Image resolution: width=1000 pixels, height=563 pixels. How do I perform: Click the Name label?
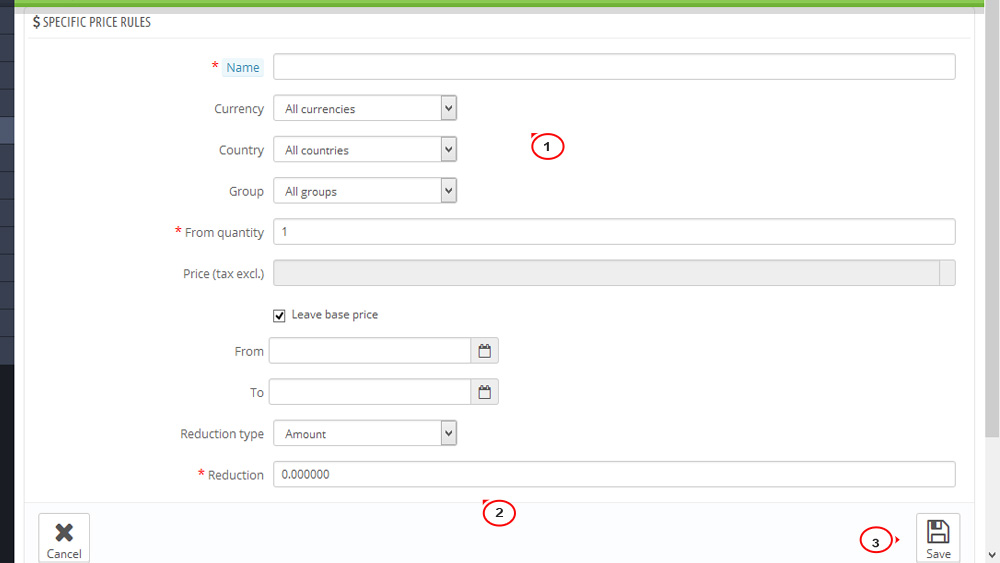(x=242, y=68)
